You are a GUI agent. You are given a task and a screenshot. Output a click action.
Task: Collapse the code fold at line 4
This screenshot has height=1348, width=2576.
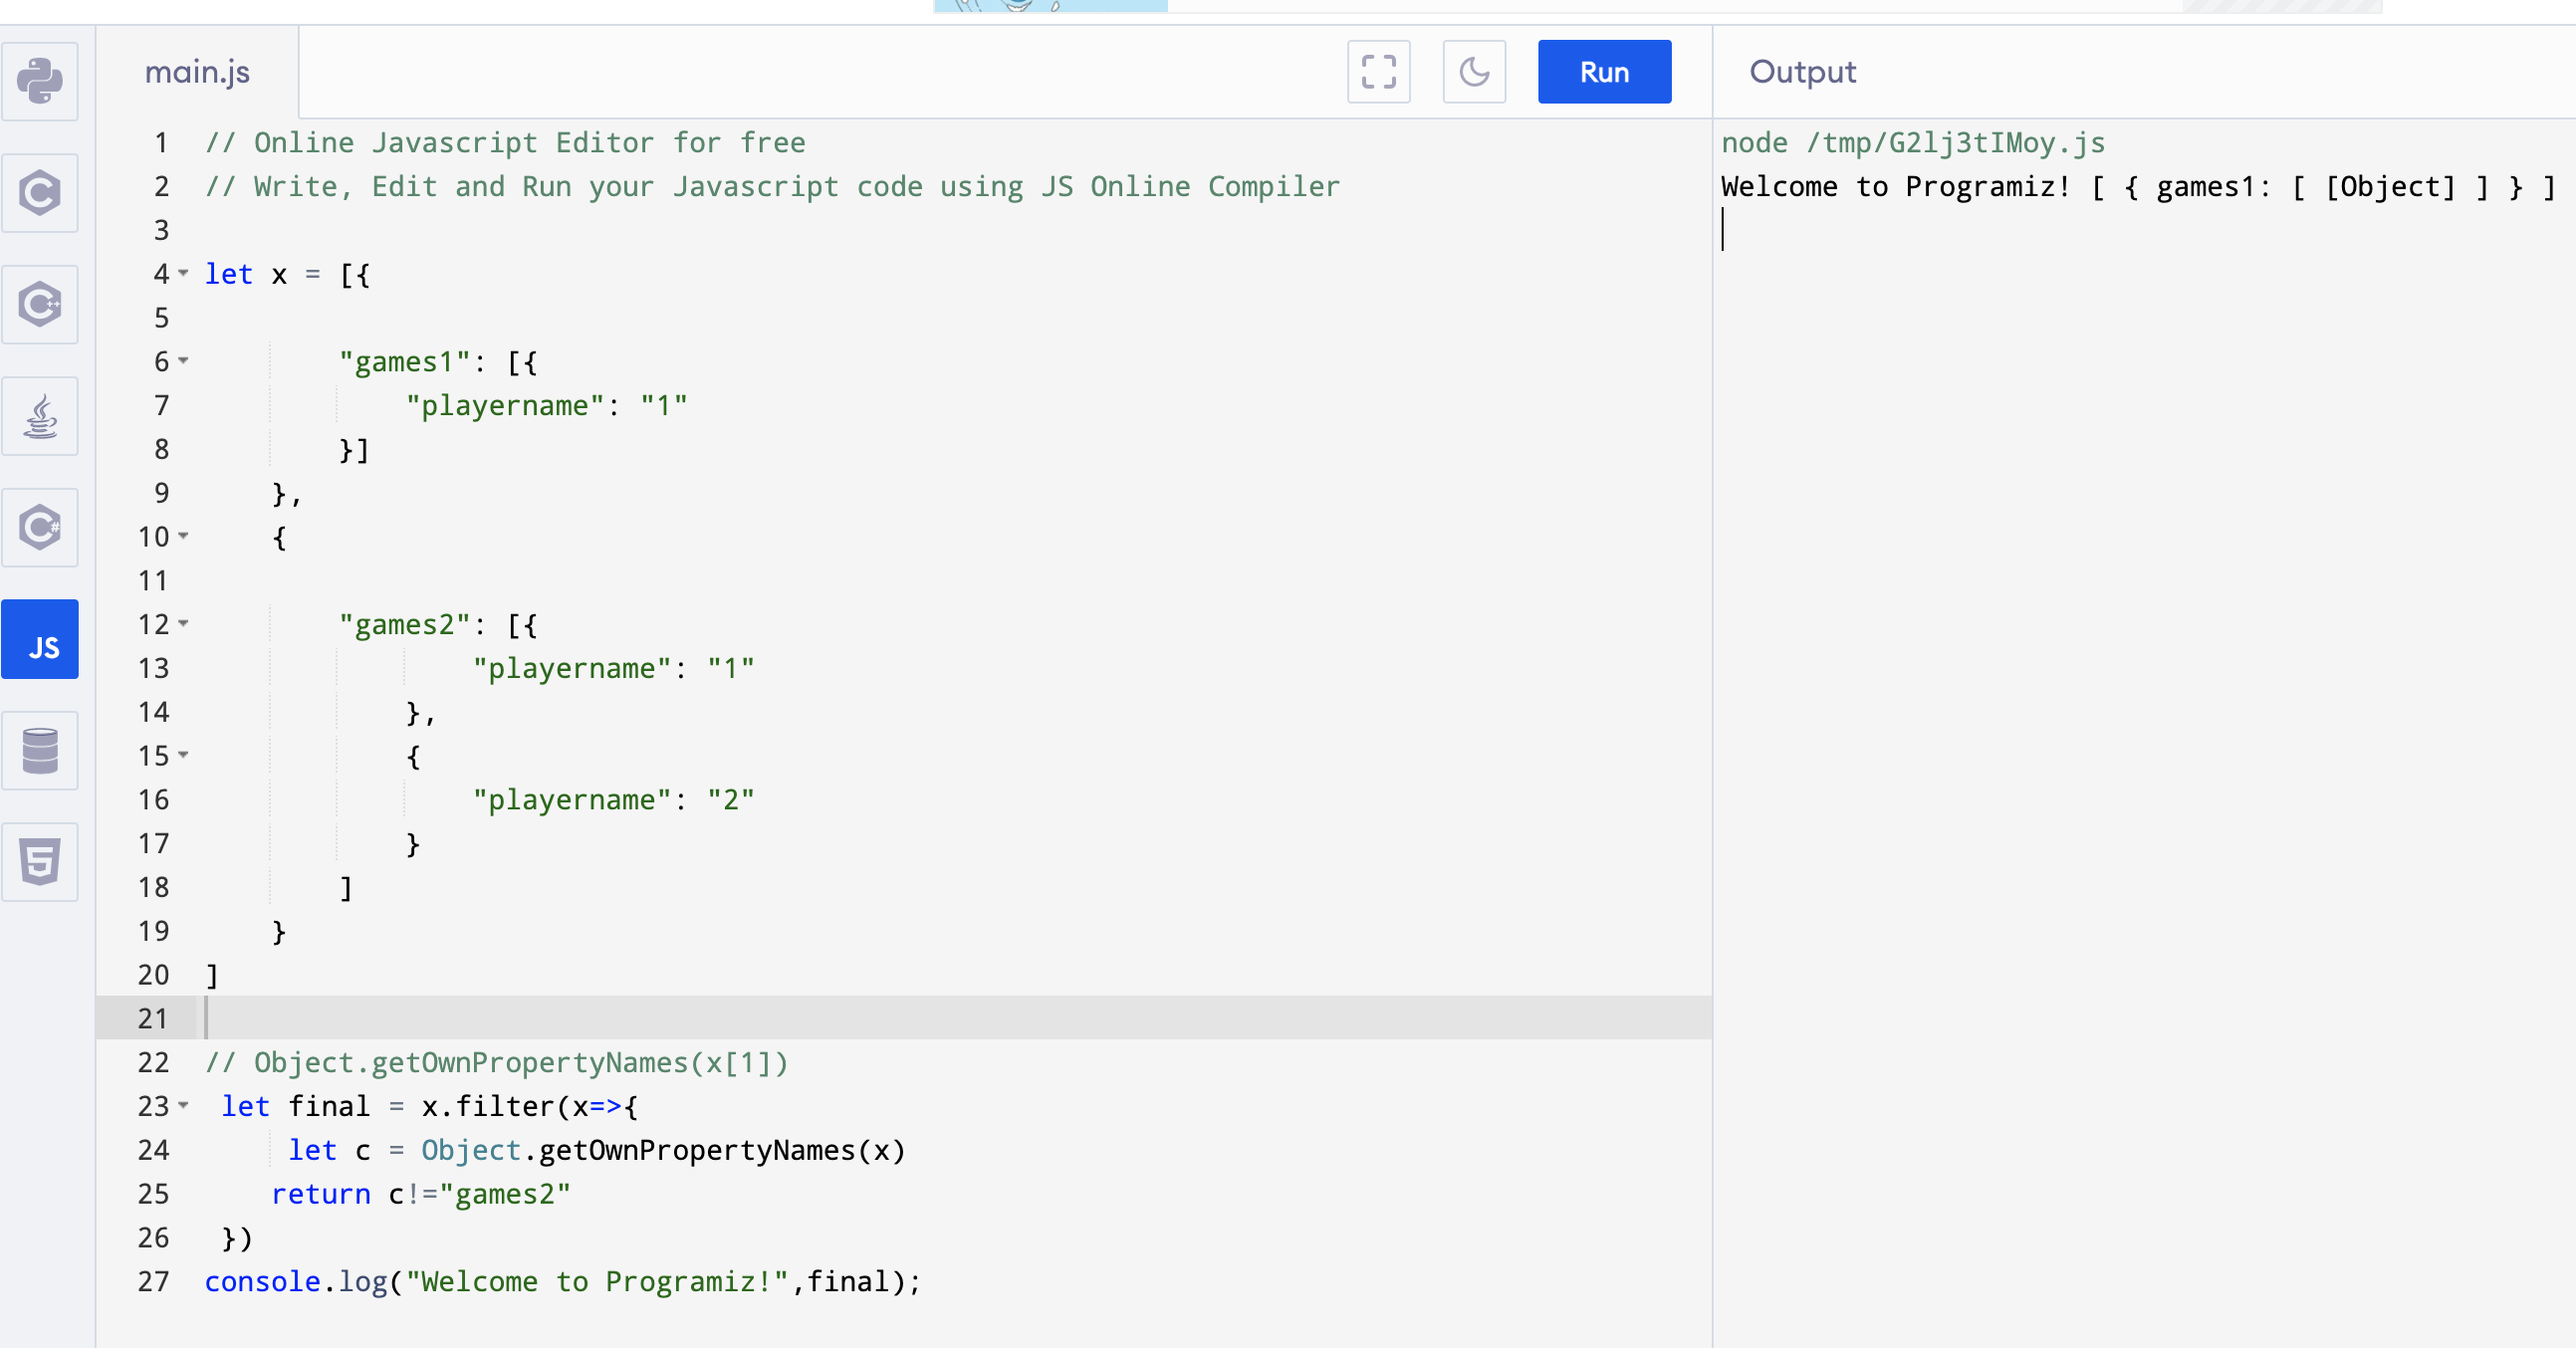[183, 273]
